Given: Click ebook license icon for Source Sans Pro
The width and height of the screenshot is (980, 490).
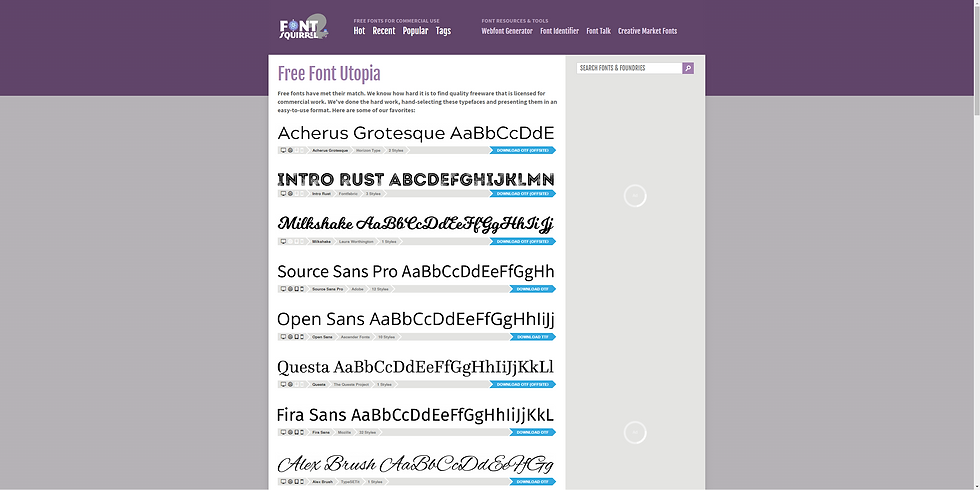Looking at the screenshot, I should (297, 289).
